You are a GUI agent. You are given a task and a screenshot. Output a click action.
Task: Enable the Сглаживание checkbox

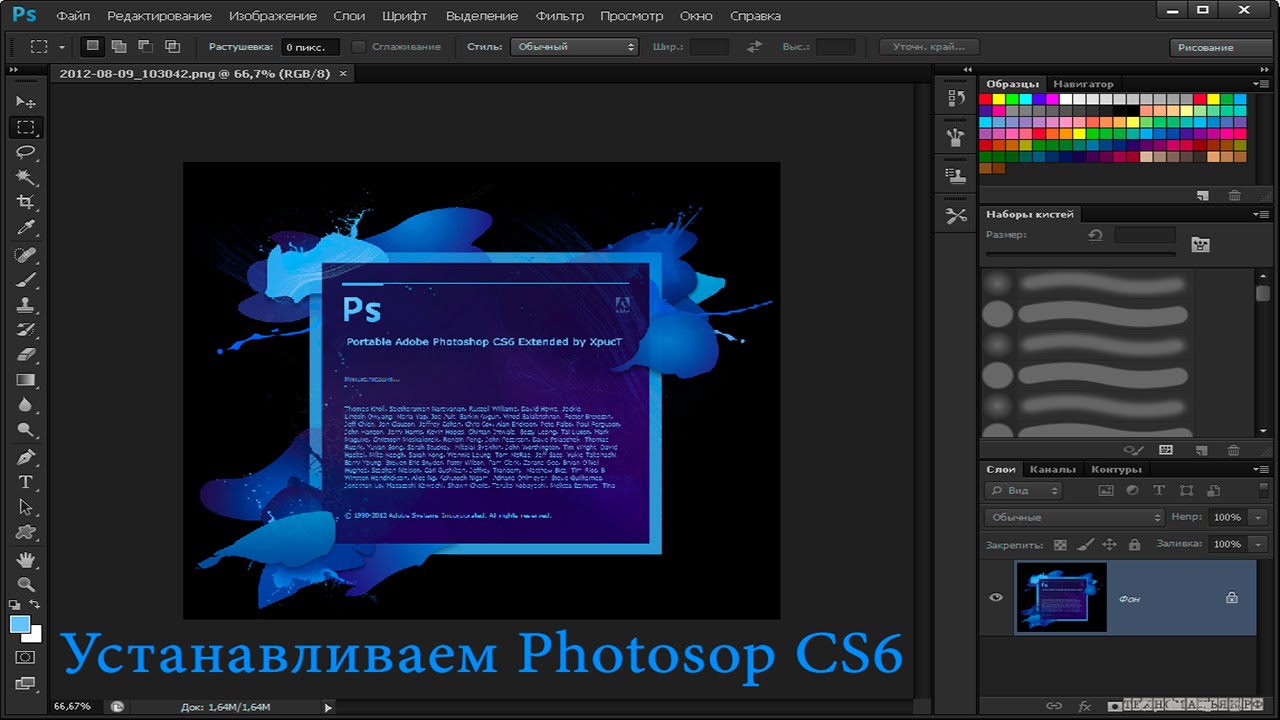click(x=359, y=47)
